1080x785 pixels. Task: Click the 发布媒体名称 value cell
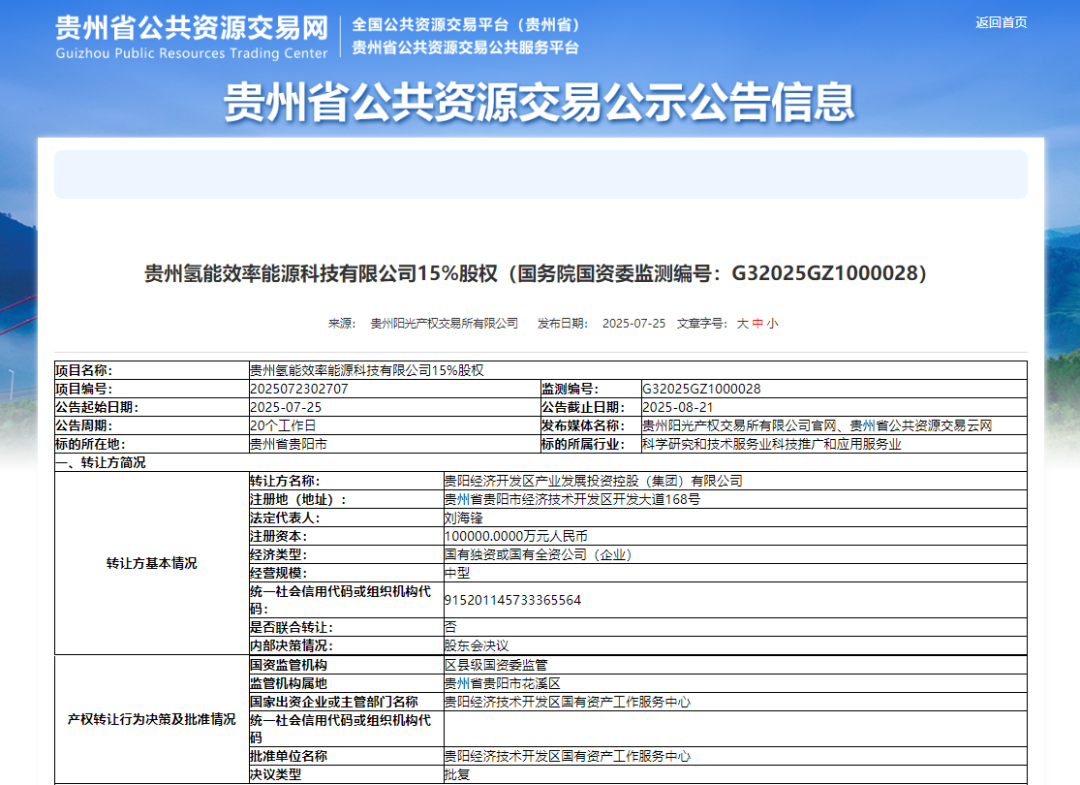[x=834, y=426]
